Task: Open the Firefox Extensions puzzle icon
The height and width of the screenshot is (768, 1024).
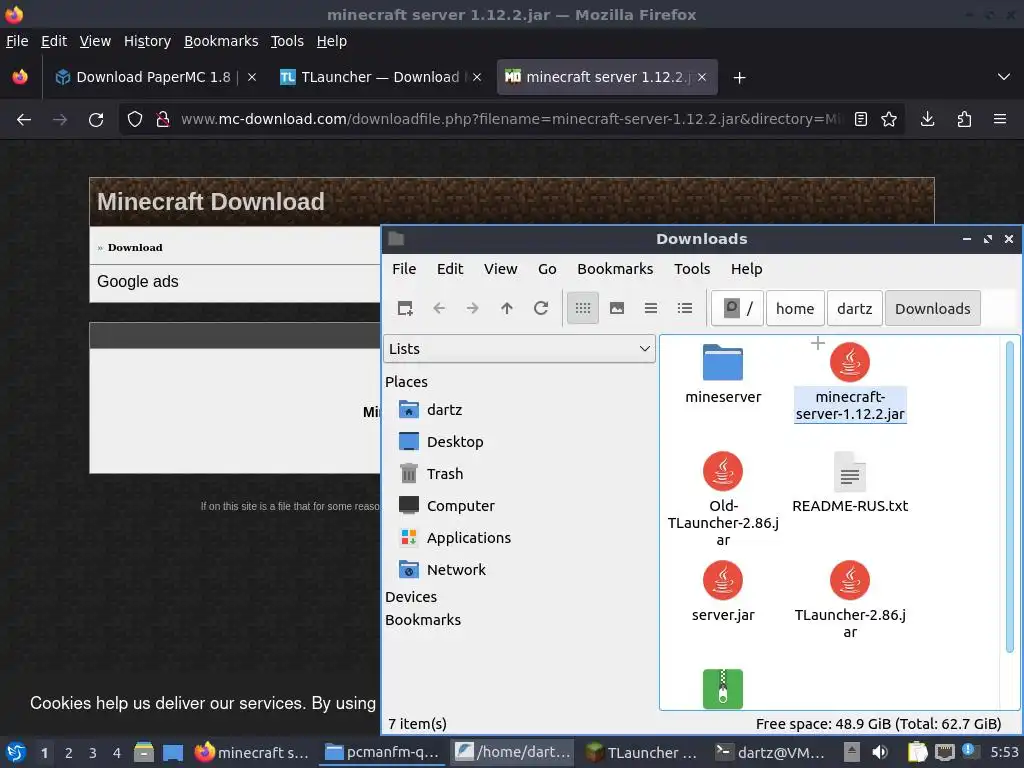Action: pyautogui.click(x=964, y=120)
